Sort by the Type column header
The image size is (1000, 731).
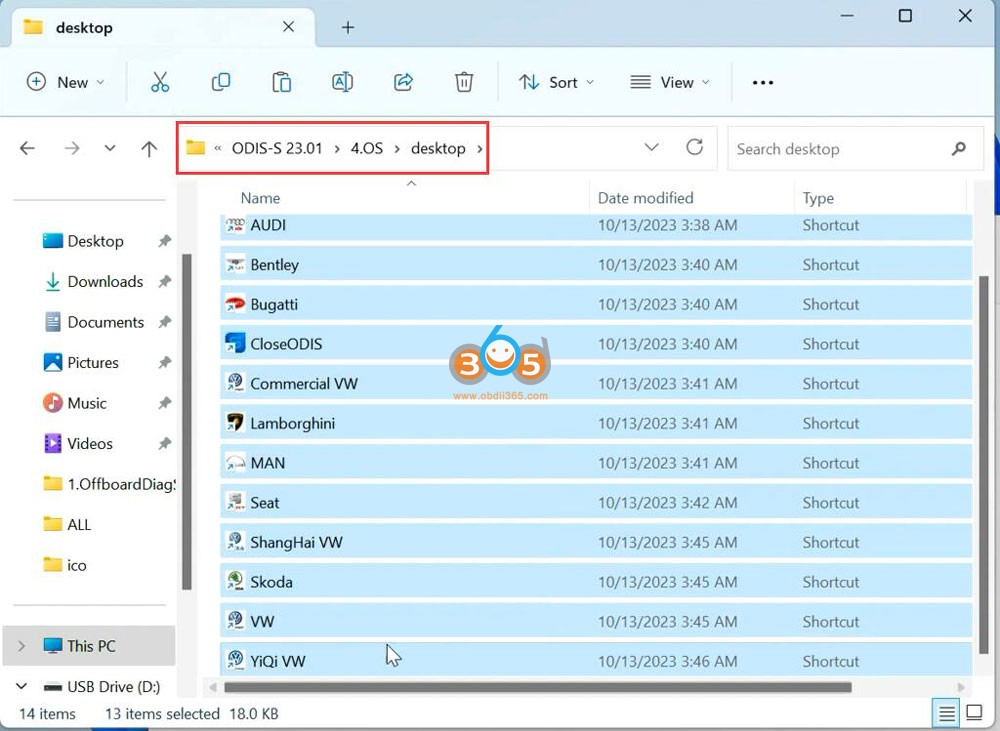[x=818, y=198]
